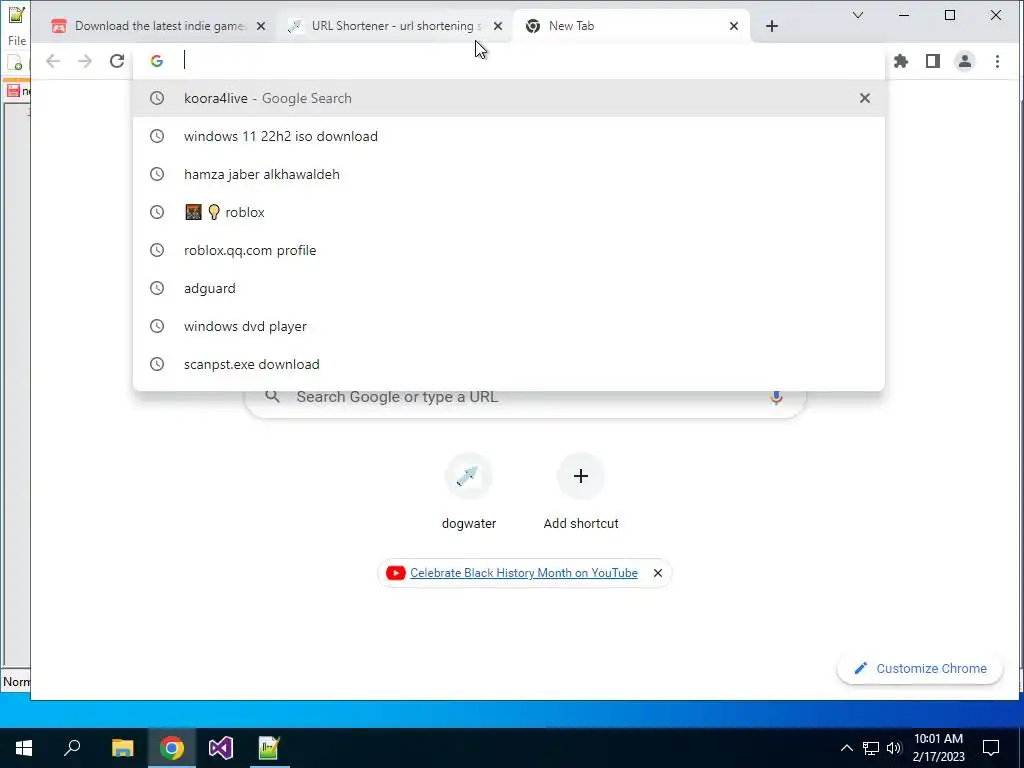Select the koora4live search suggestion

[508, 98]
